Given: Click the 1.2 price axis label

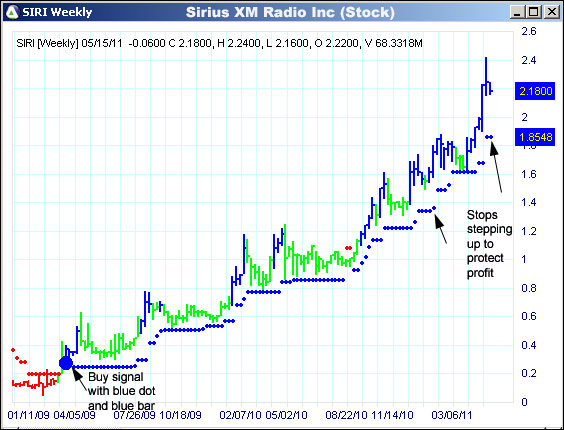Looking at the screenshot, I should click(529, 231).
